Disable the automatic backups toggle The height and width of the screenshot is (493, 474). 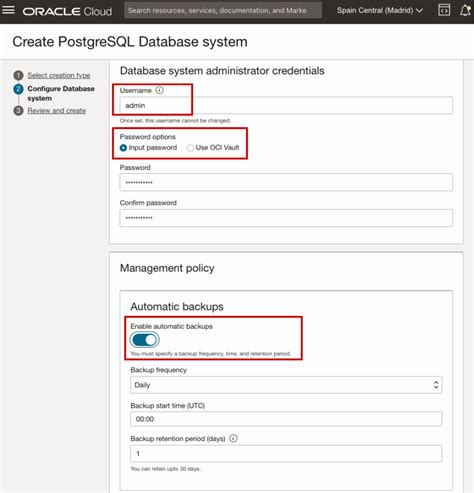pos(144,340)
